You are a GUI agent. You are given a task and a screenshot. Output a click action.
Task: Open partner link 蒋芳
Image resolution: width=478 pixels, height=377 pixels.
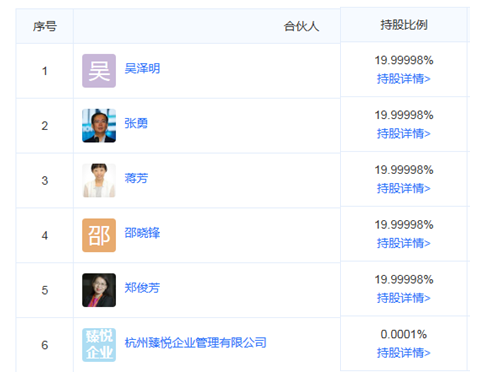point(136,178)
